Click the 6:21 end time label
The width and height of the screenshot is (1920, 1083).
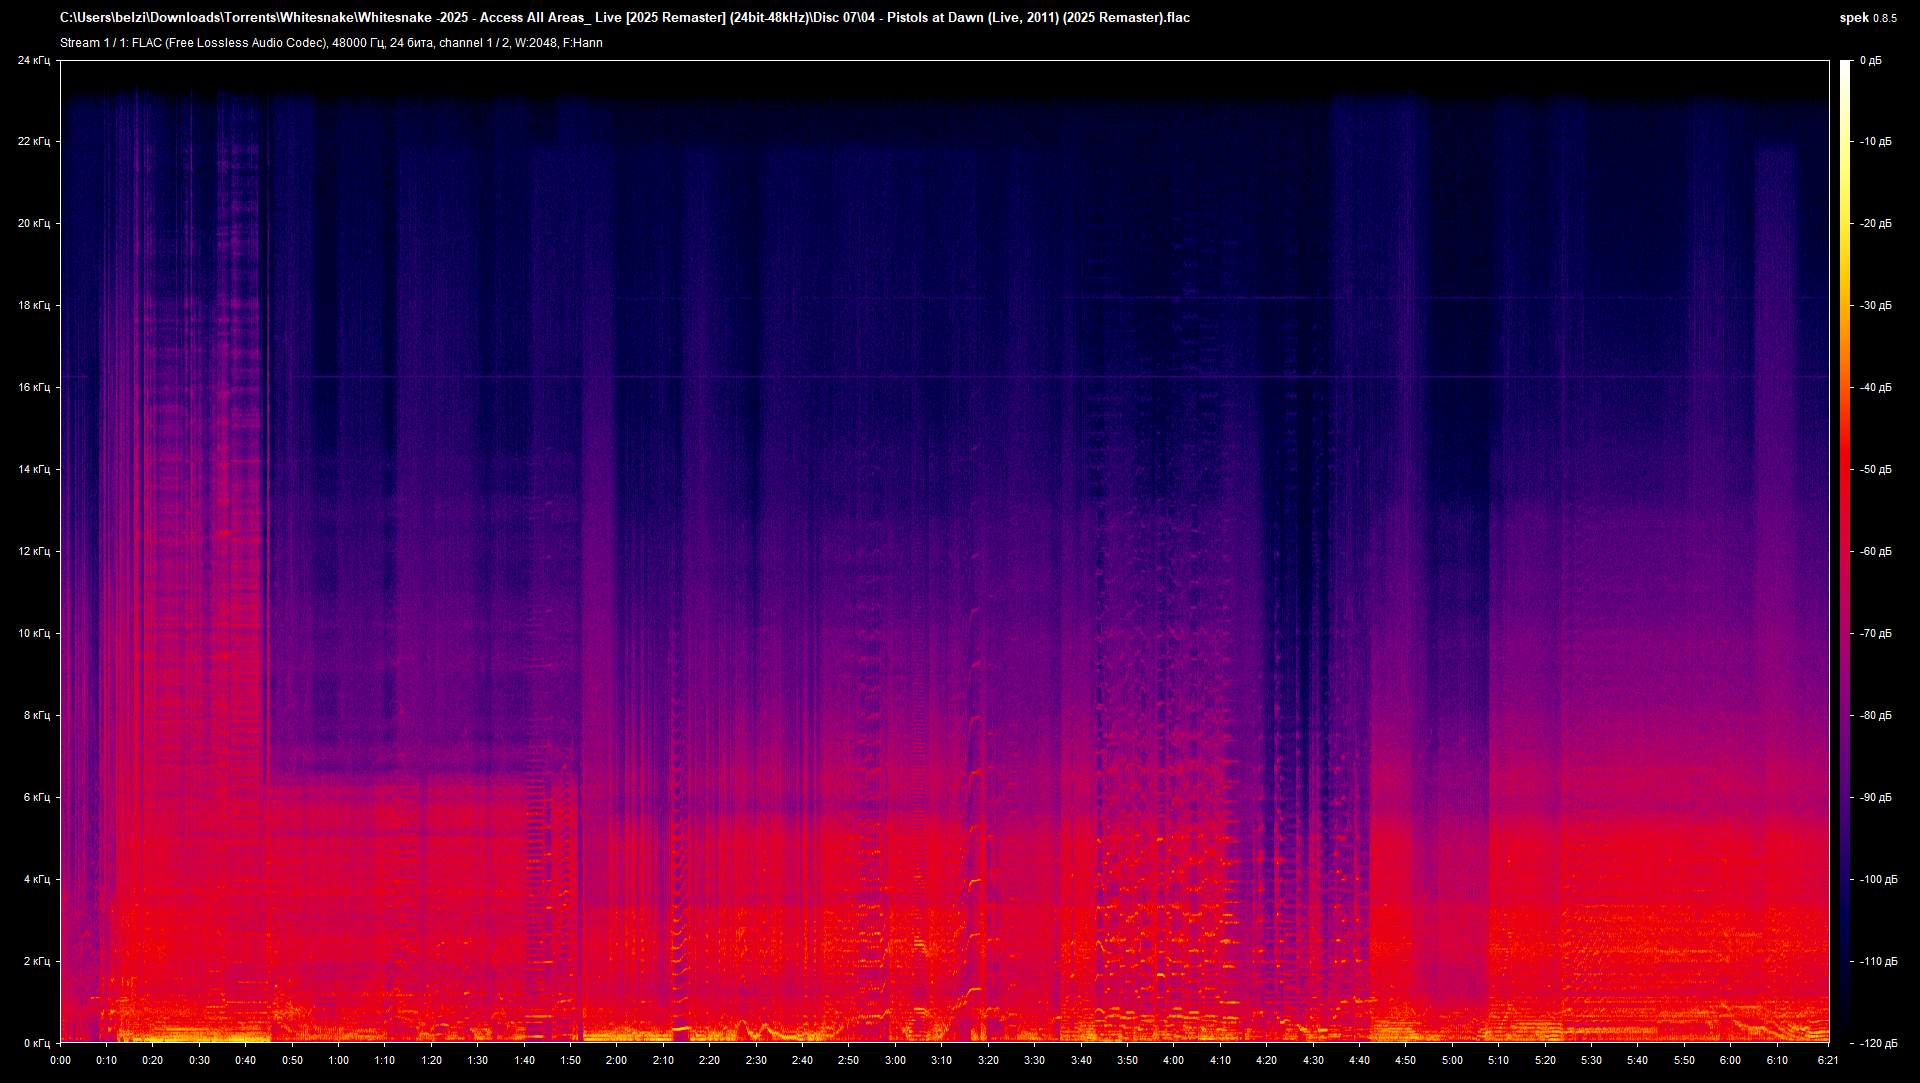coord(1827,1060)
